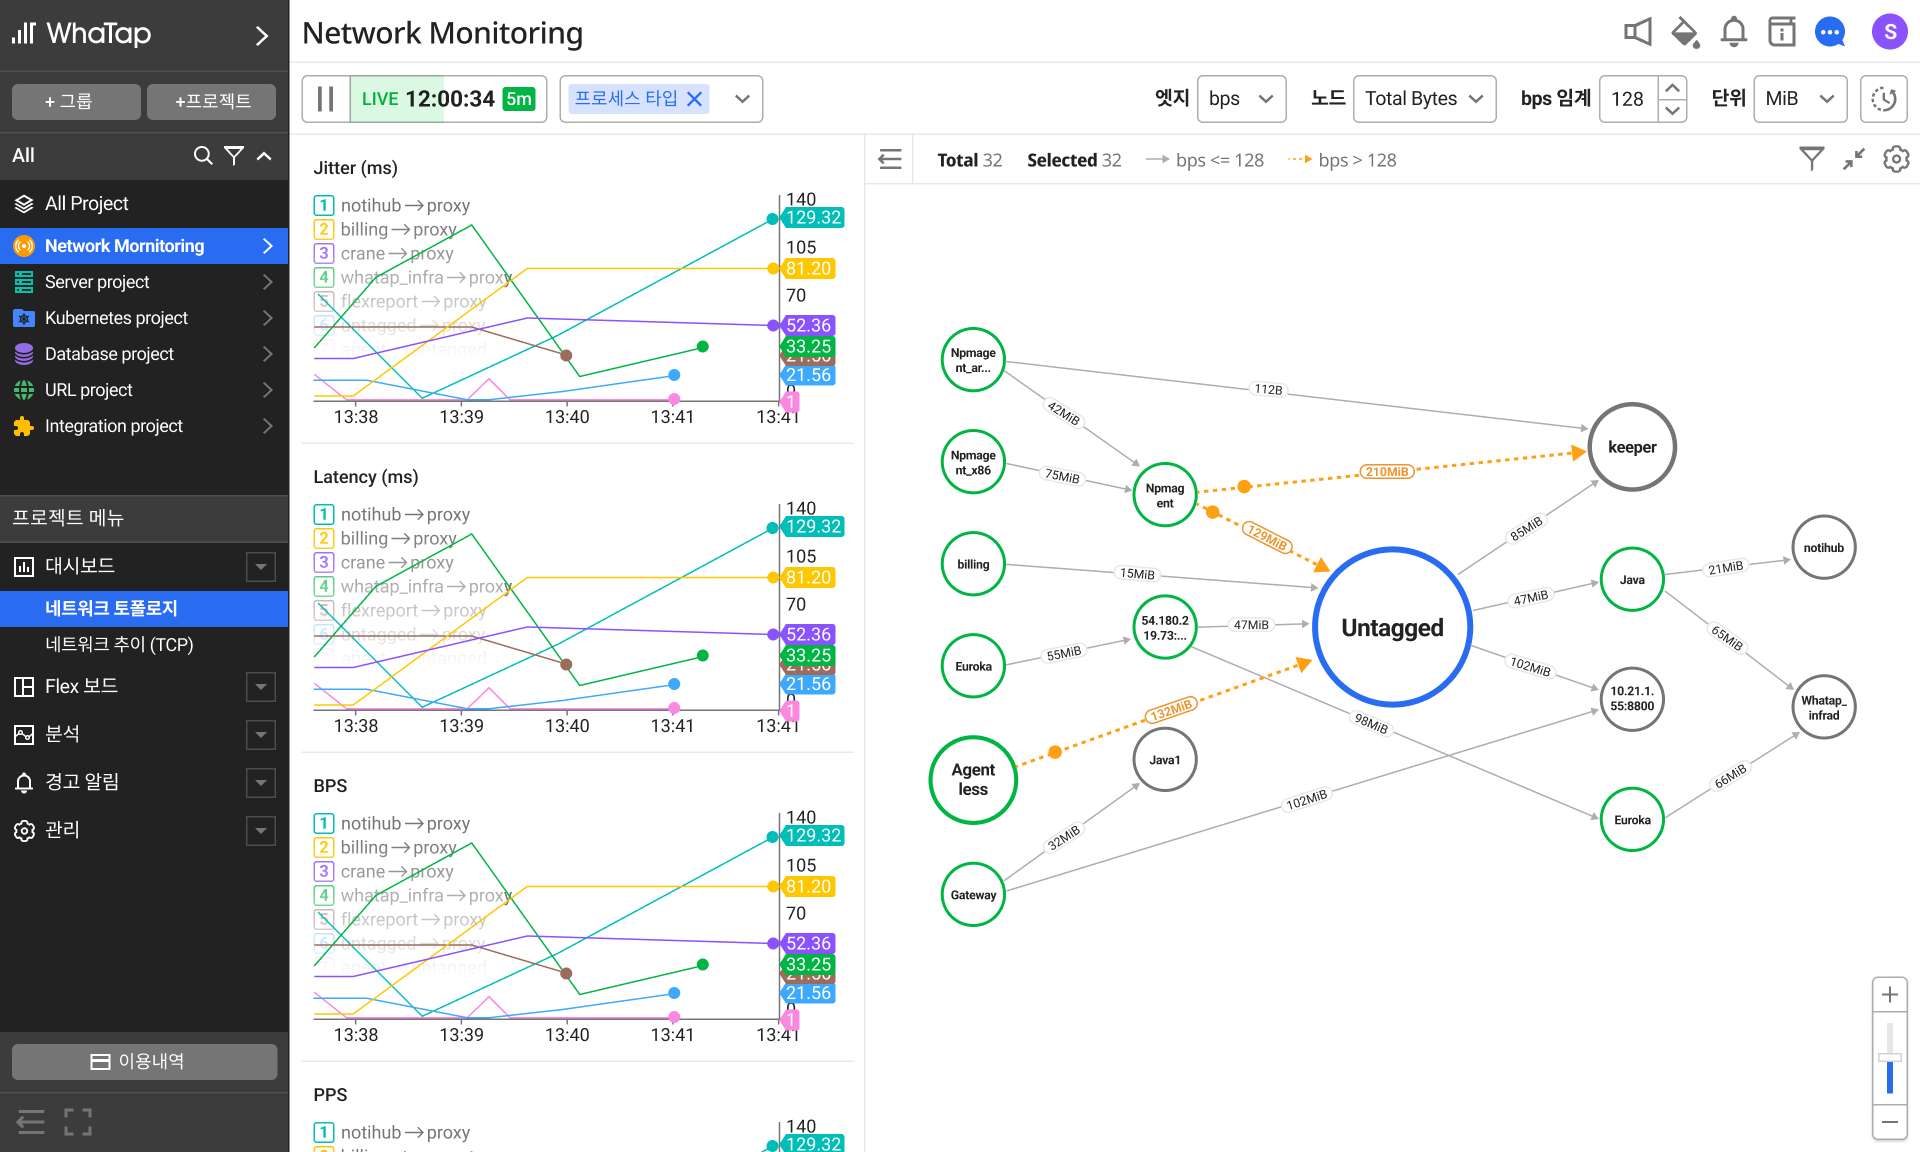Click the collapse arrows icon in topology
Screen dimensions: 1920x1152
[1854, 159]
